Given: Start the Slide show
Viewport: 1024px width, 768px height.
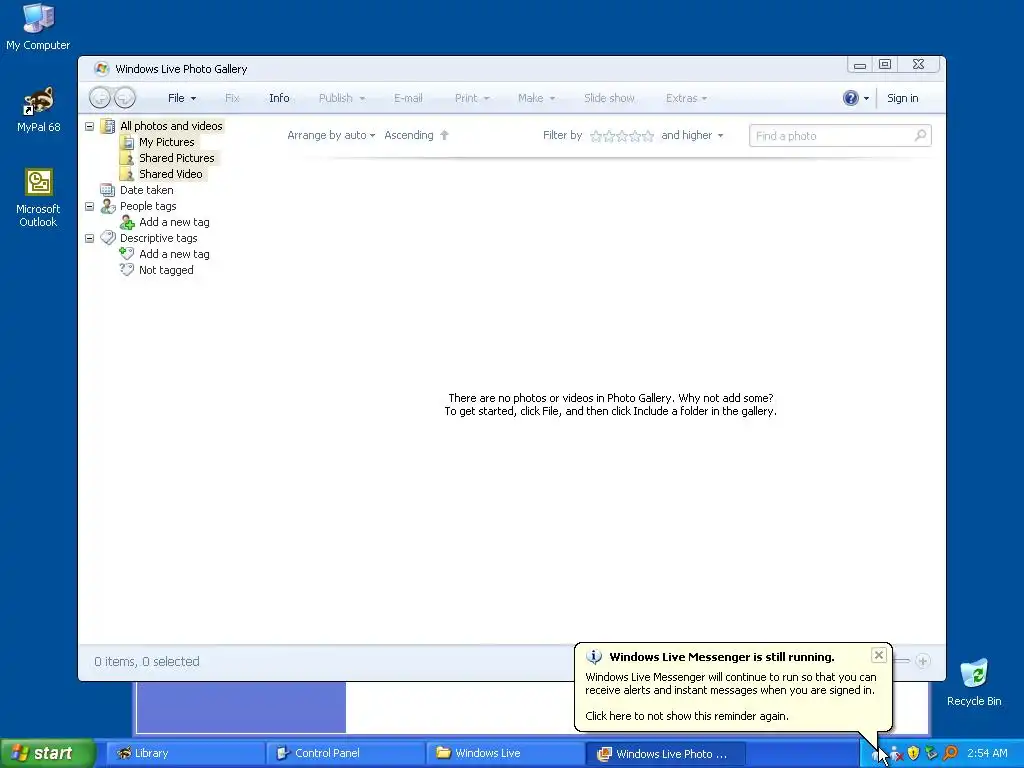Looking at the screenshot, I should coord(609,98).
